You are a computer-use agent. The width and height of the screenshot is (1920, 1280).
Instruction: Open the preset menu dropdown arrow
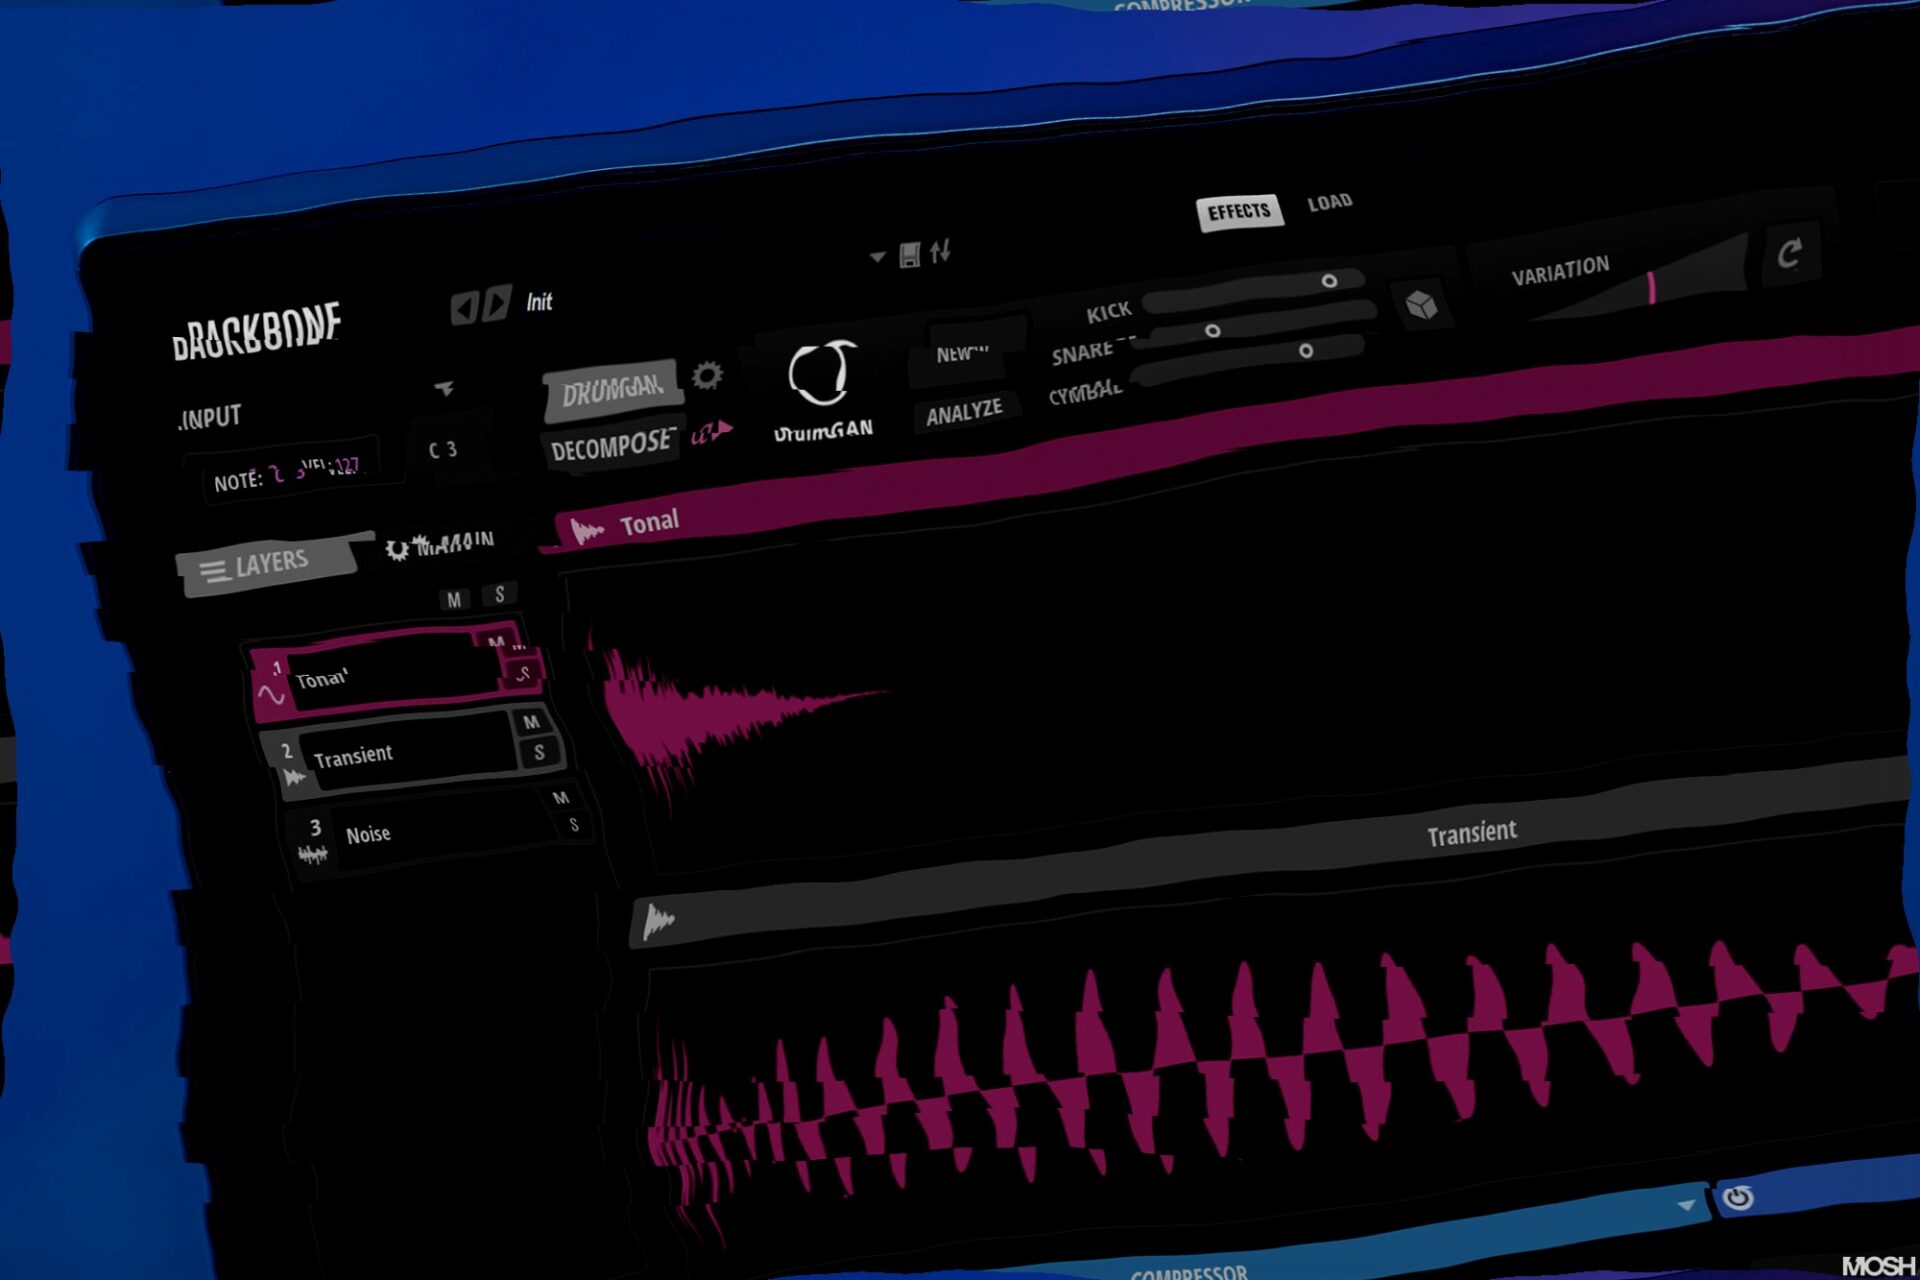pos(877,257)
